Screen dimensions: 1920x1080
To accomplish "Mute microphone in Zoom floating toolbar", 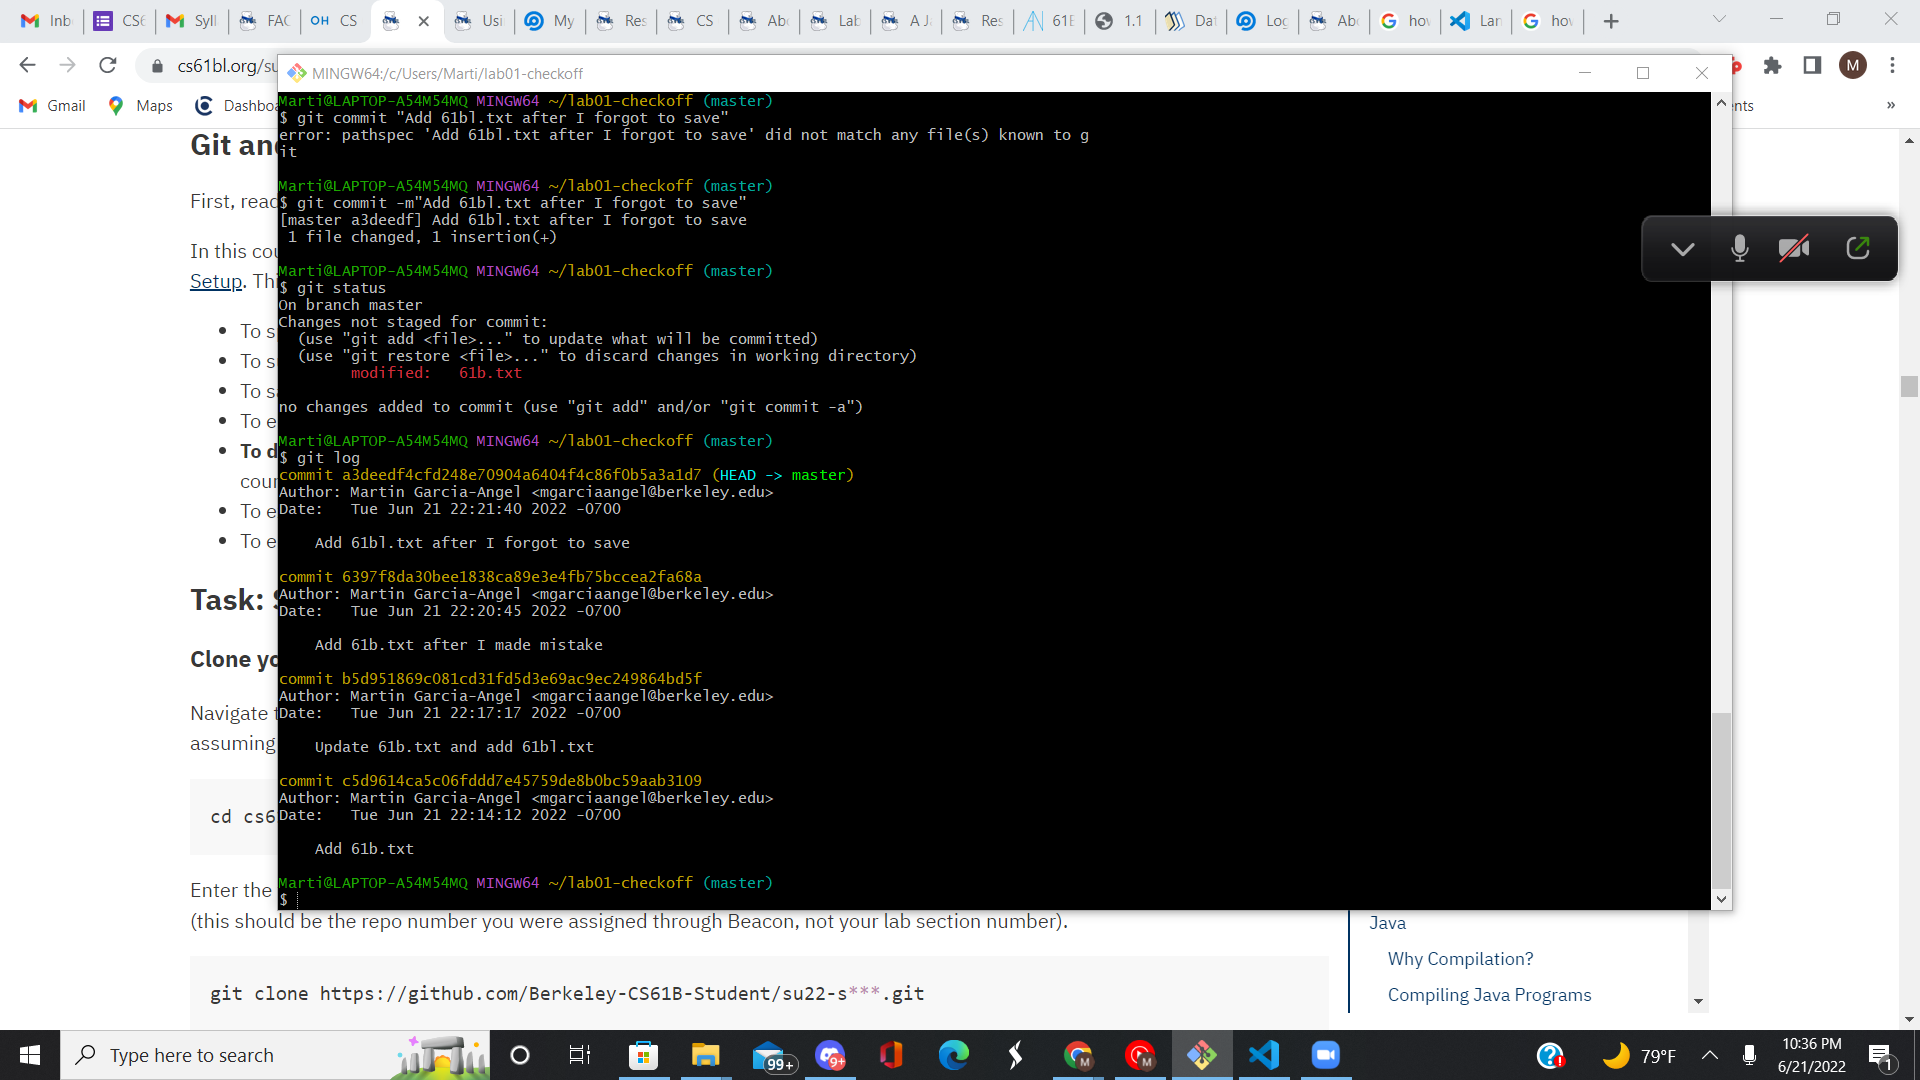I will [1740, 248].
